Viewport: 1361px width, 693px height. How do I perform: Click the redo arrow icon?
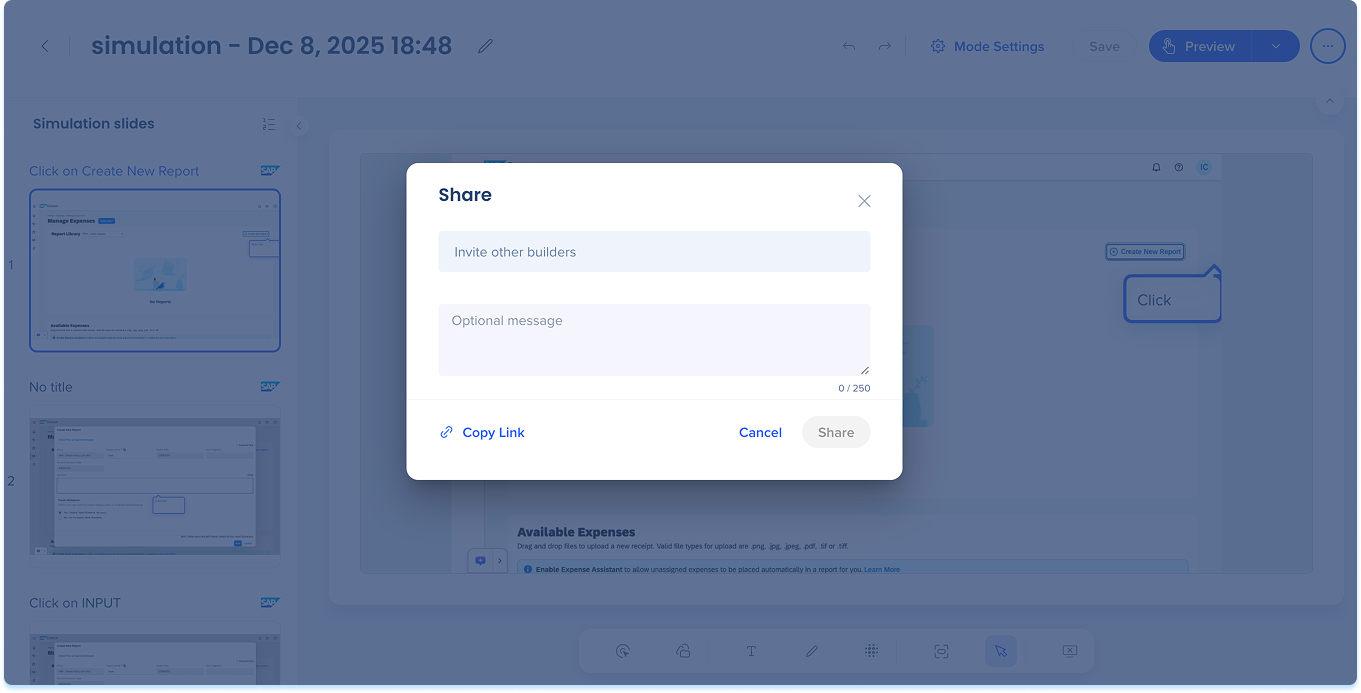click(x=884, y=46)
